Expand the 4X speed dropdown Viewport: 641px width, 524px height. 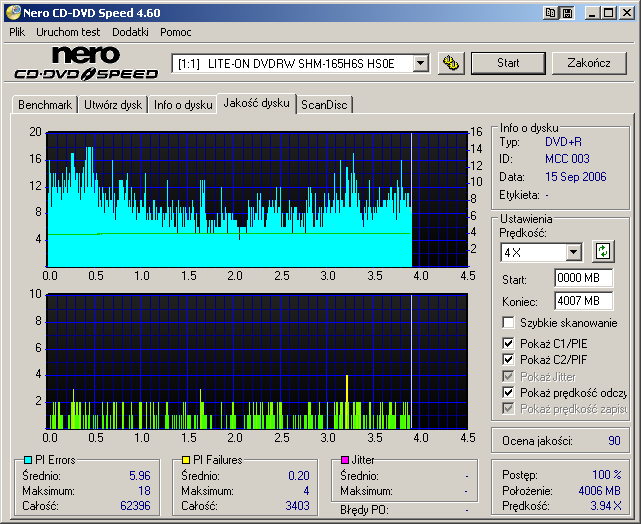pyautogui.click(x=574, y=252)
